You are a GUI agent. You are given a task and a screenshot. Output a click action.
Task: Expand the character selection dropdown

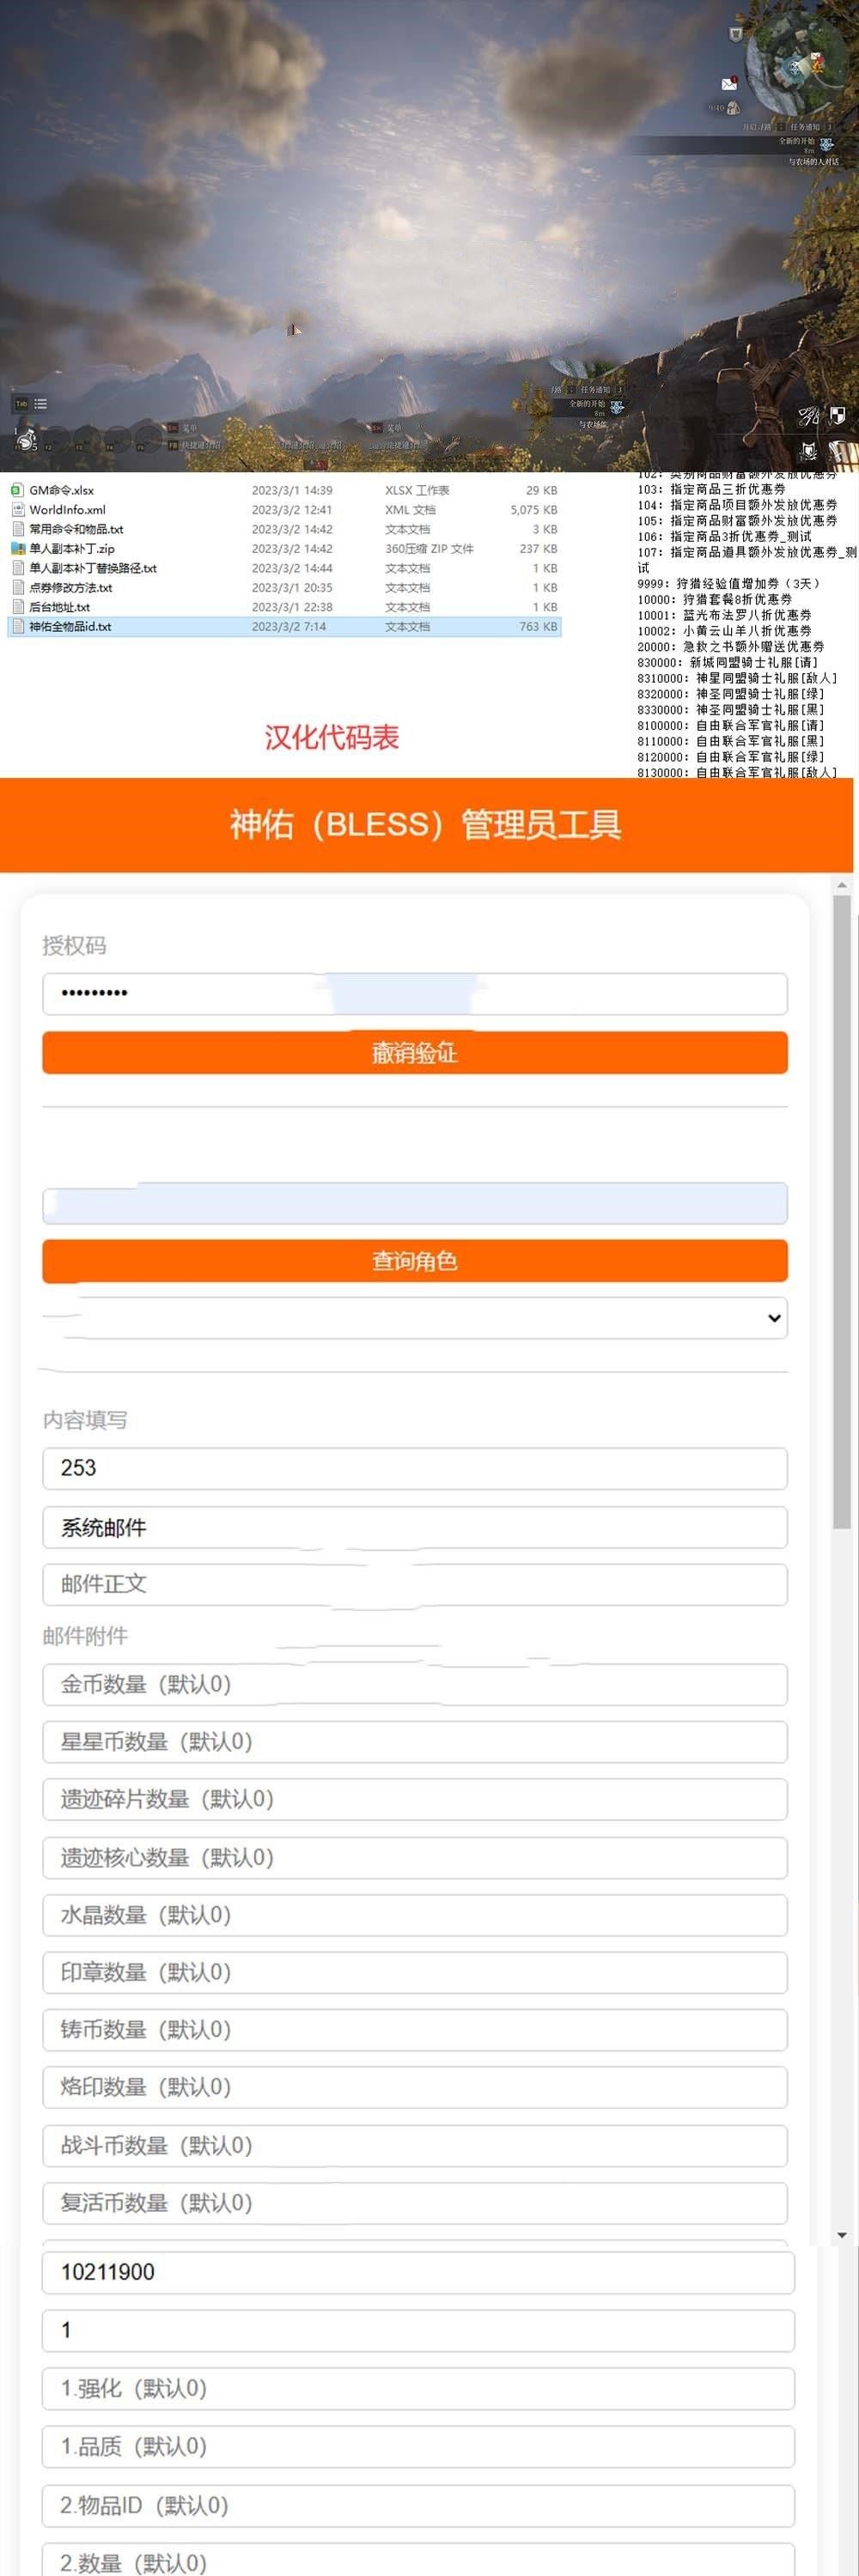point(414,1318)
